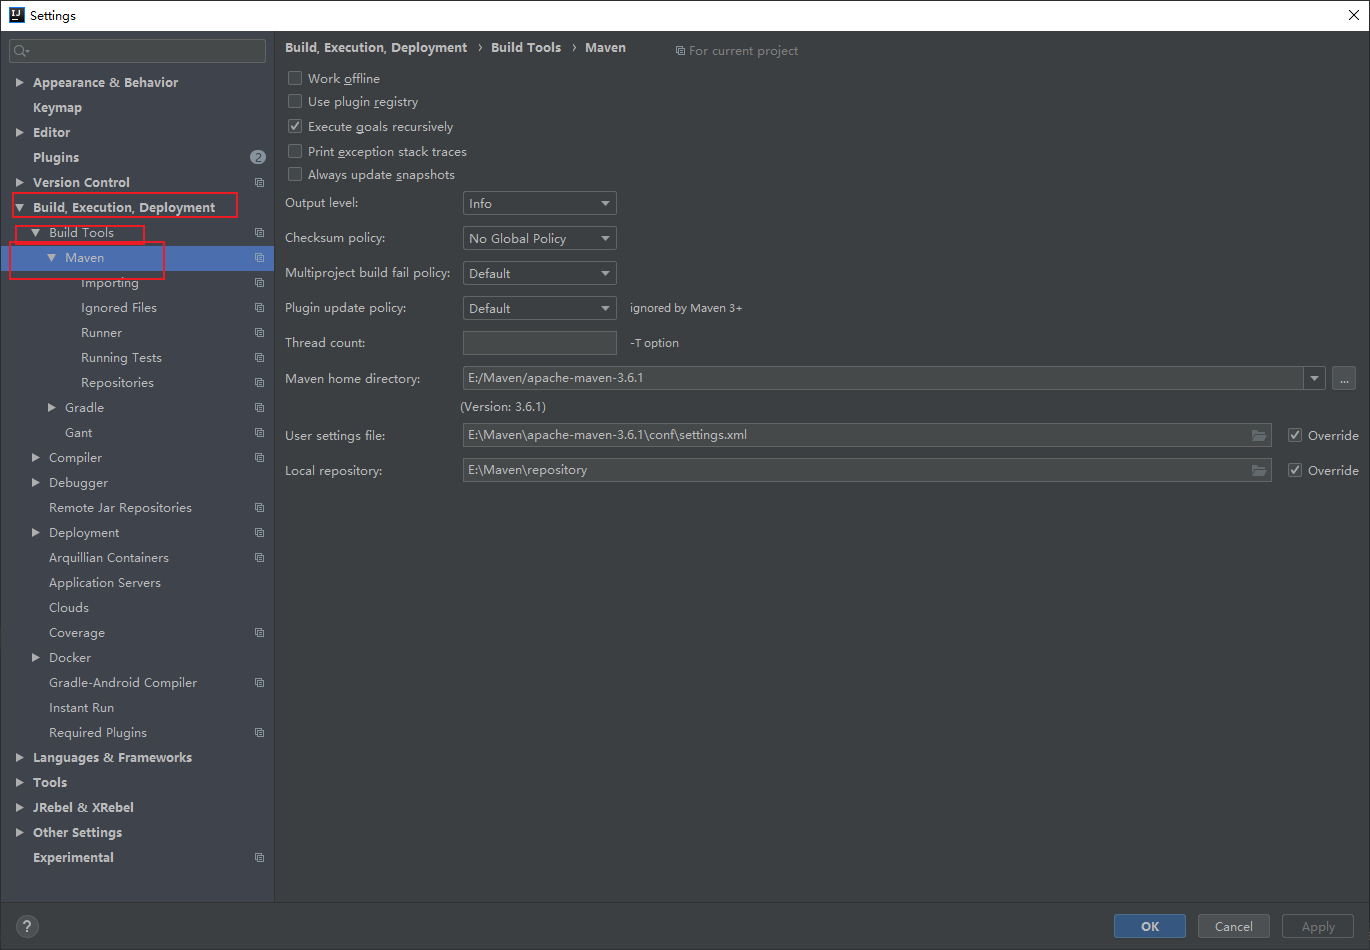Image resolution: width=1370 pixels, height=950 pixels.
Task: Open the Output level dropdown
Action: coord(540,203)
